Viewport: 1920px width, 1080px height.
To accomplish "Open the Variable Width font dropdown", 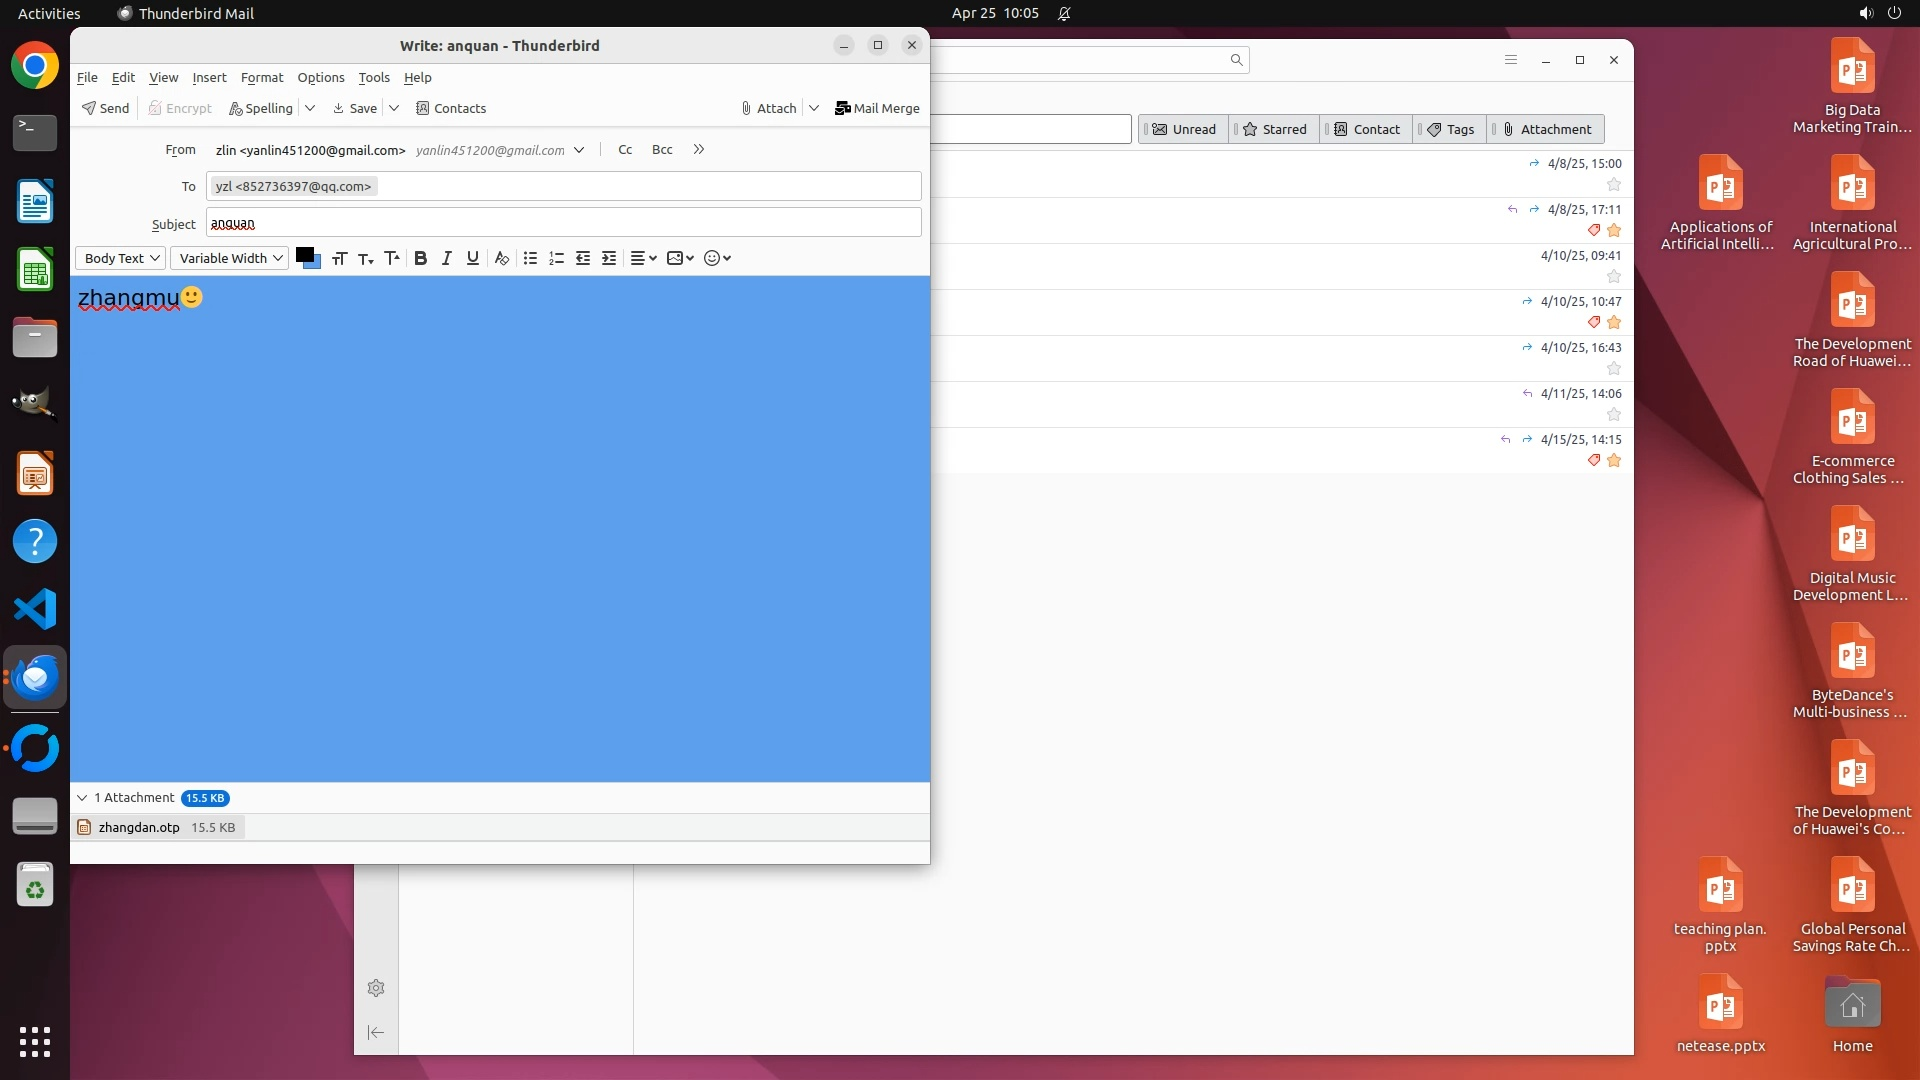I will tap(230, 258).
